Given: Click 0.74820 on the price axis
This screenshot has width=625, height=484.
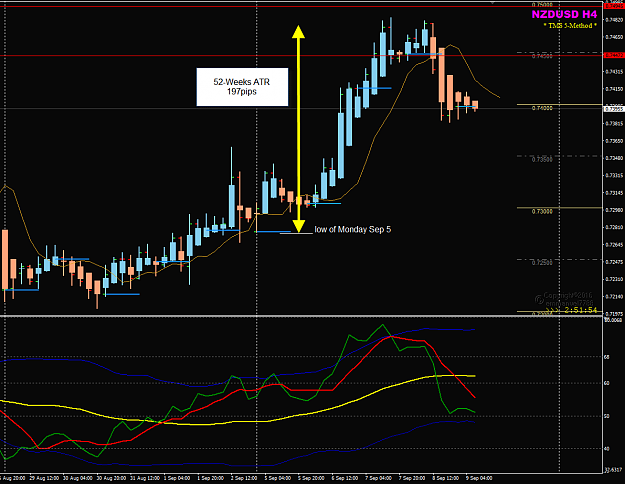Looking at the screenshot, I should 614,20.
